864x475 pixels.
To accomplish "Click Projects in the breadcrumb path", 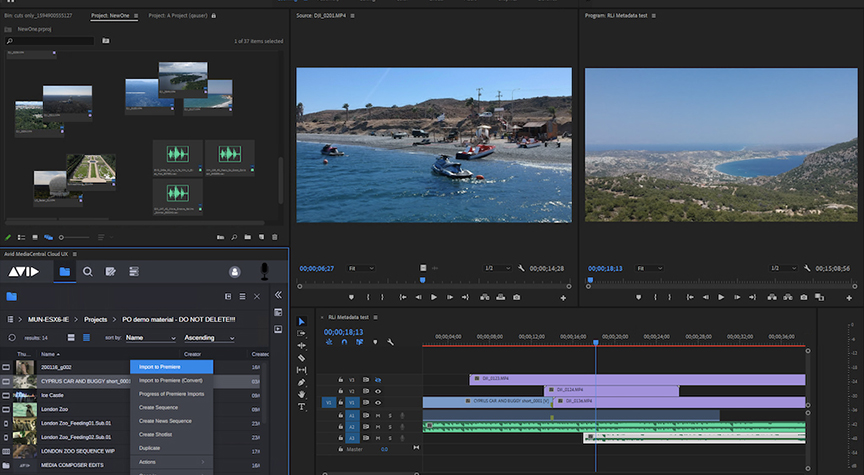I will pyautogui.click(x=96, y=319).
